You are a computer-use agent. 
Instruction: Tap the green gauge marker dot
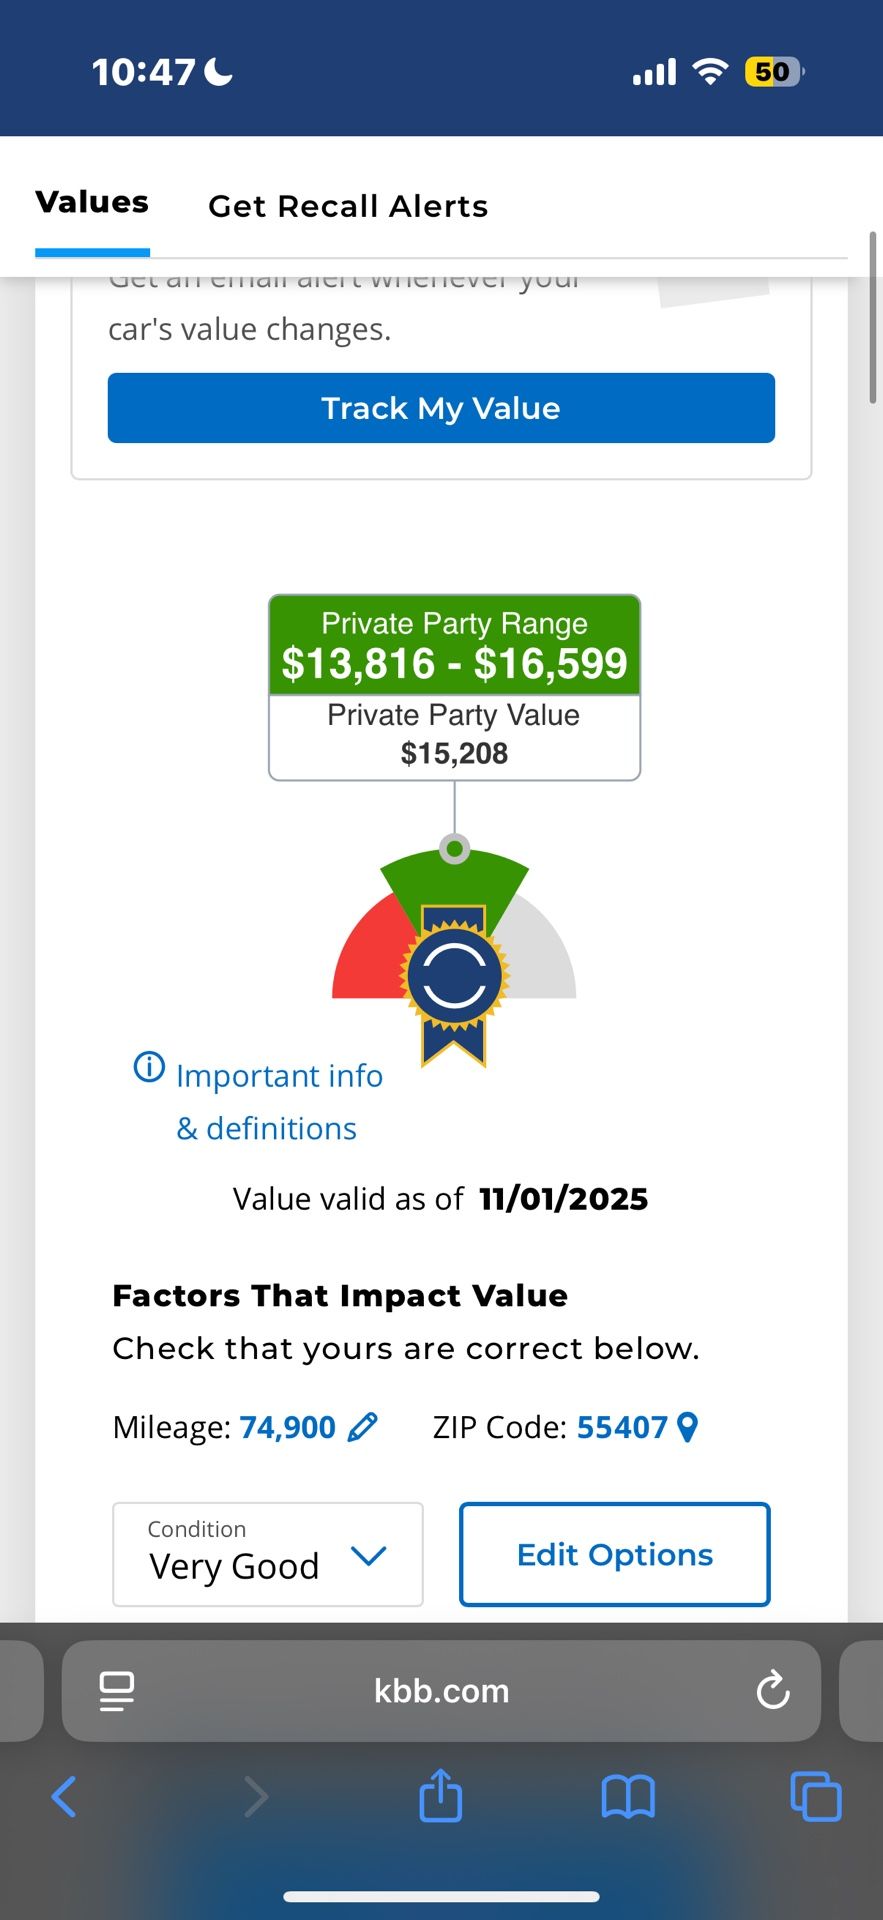pyautogui.click(x=455, y=849)
